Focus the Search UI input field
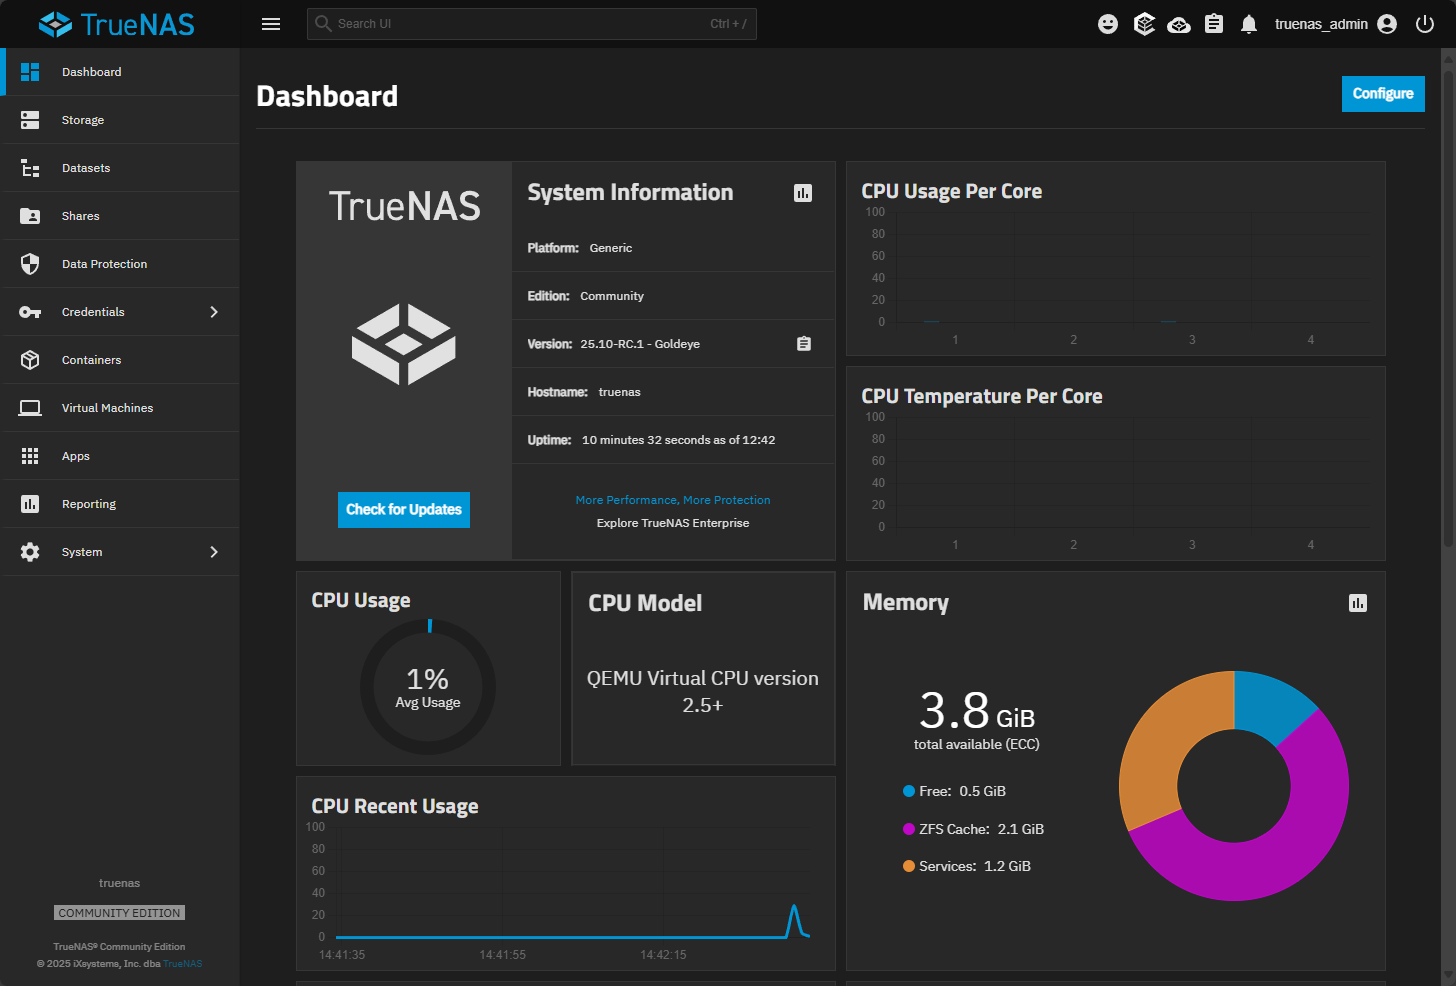The image size is (1456, 986). click(532, 24)
